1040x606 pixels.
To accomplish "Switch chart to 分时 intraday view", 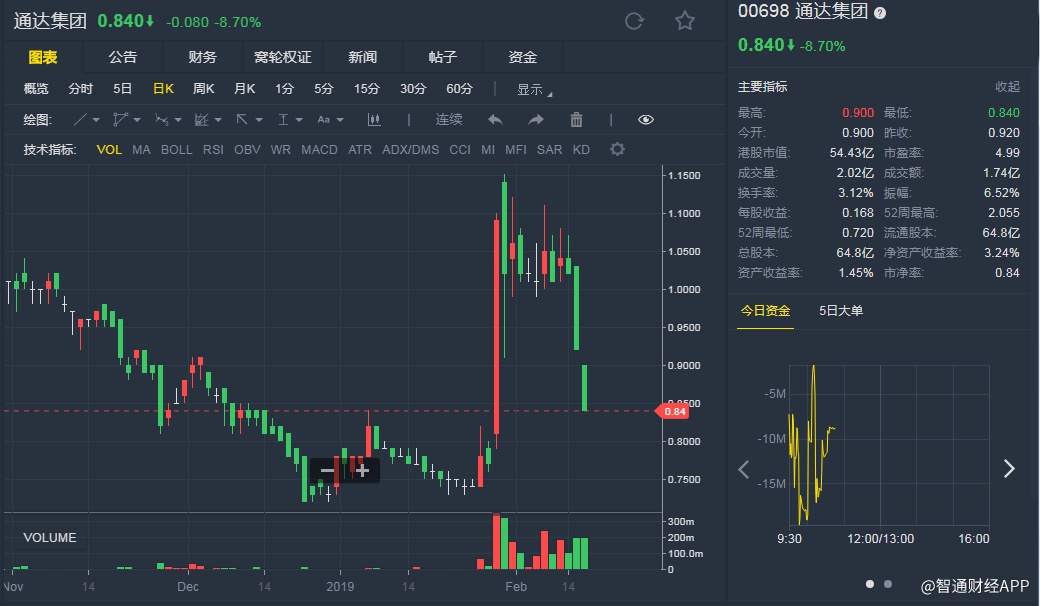I will [81, 89].
